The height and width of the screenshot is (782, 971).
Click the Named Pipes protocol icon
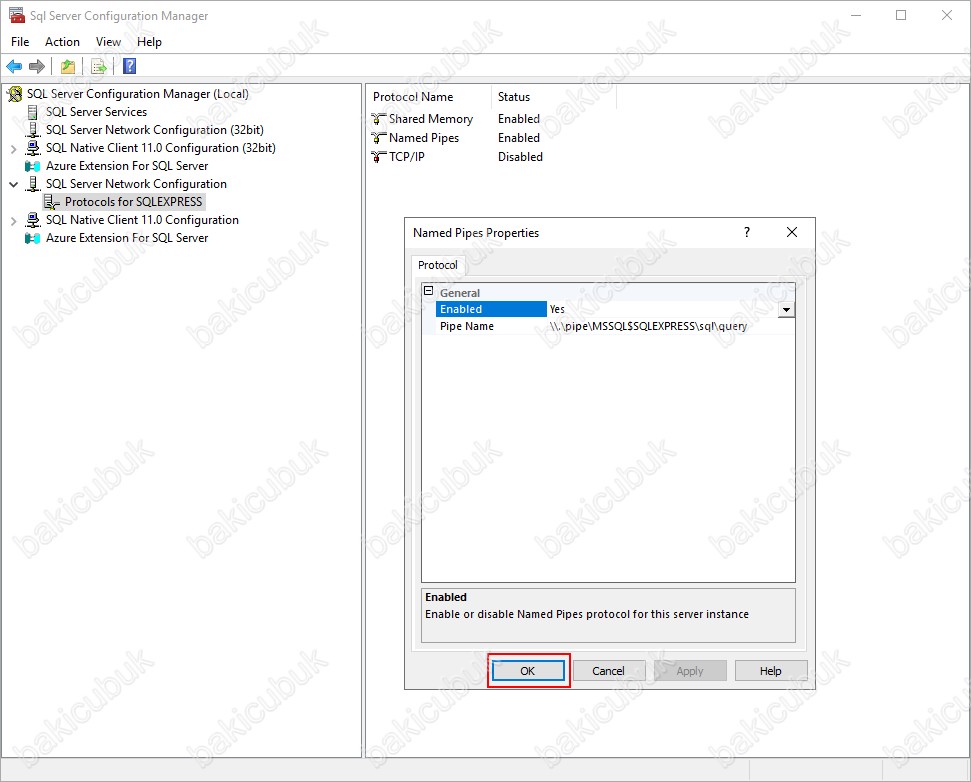pos(378,138)
